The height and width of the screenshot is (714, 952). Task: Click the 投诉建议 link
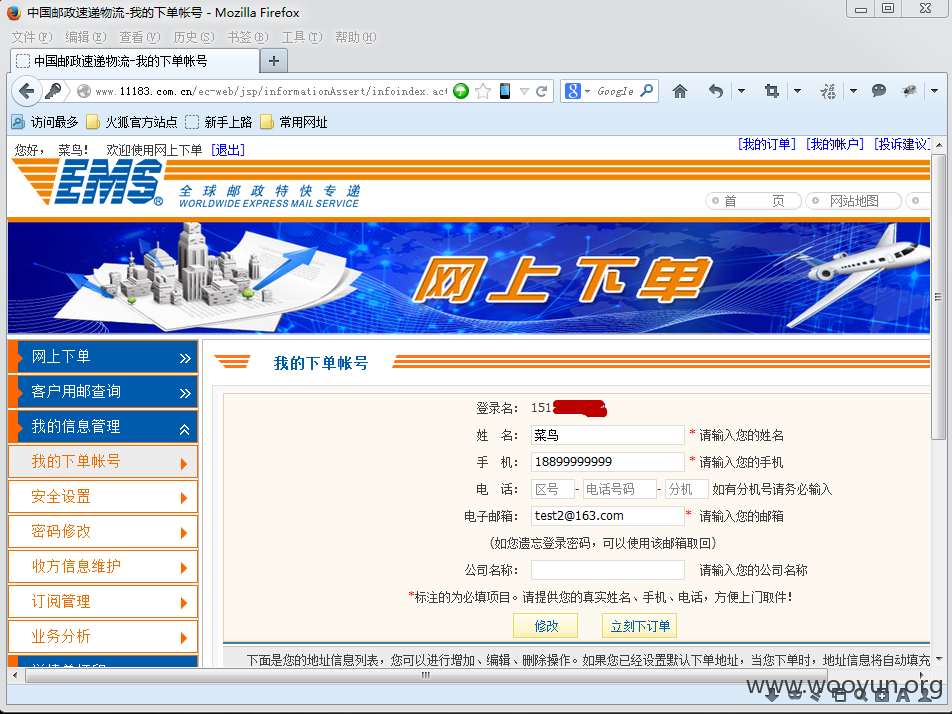(902, 144)
